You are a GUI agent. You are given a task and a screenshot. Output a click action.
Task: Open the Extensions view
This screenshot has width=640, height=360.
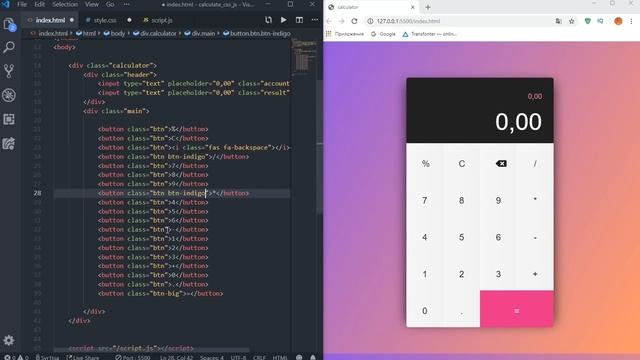pos(9,119)
